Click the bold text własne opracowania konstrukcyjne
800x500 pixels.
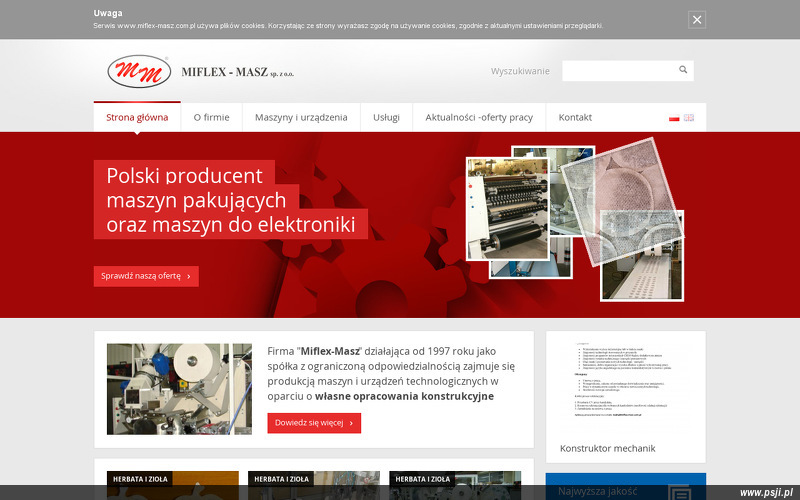coord(404,396)
